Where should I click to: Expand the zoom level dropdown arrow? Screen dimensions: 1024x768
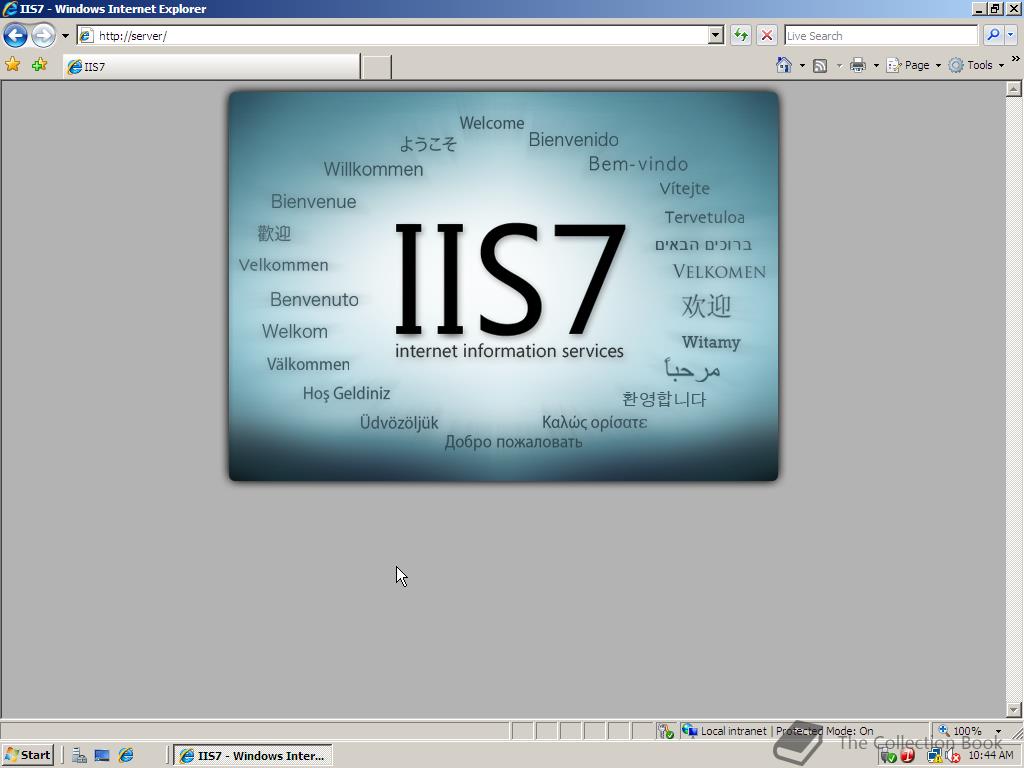[998, 731]
